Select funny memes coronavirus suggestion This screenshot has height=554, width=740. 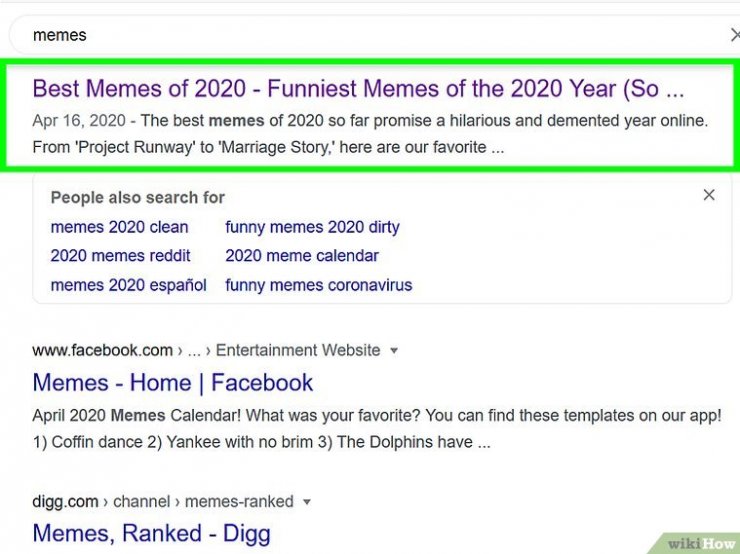coord(318,285)
